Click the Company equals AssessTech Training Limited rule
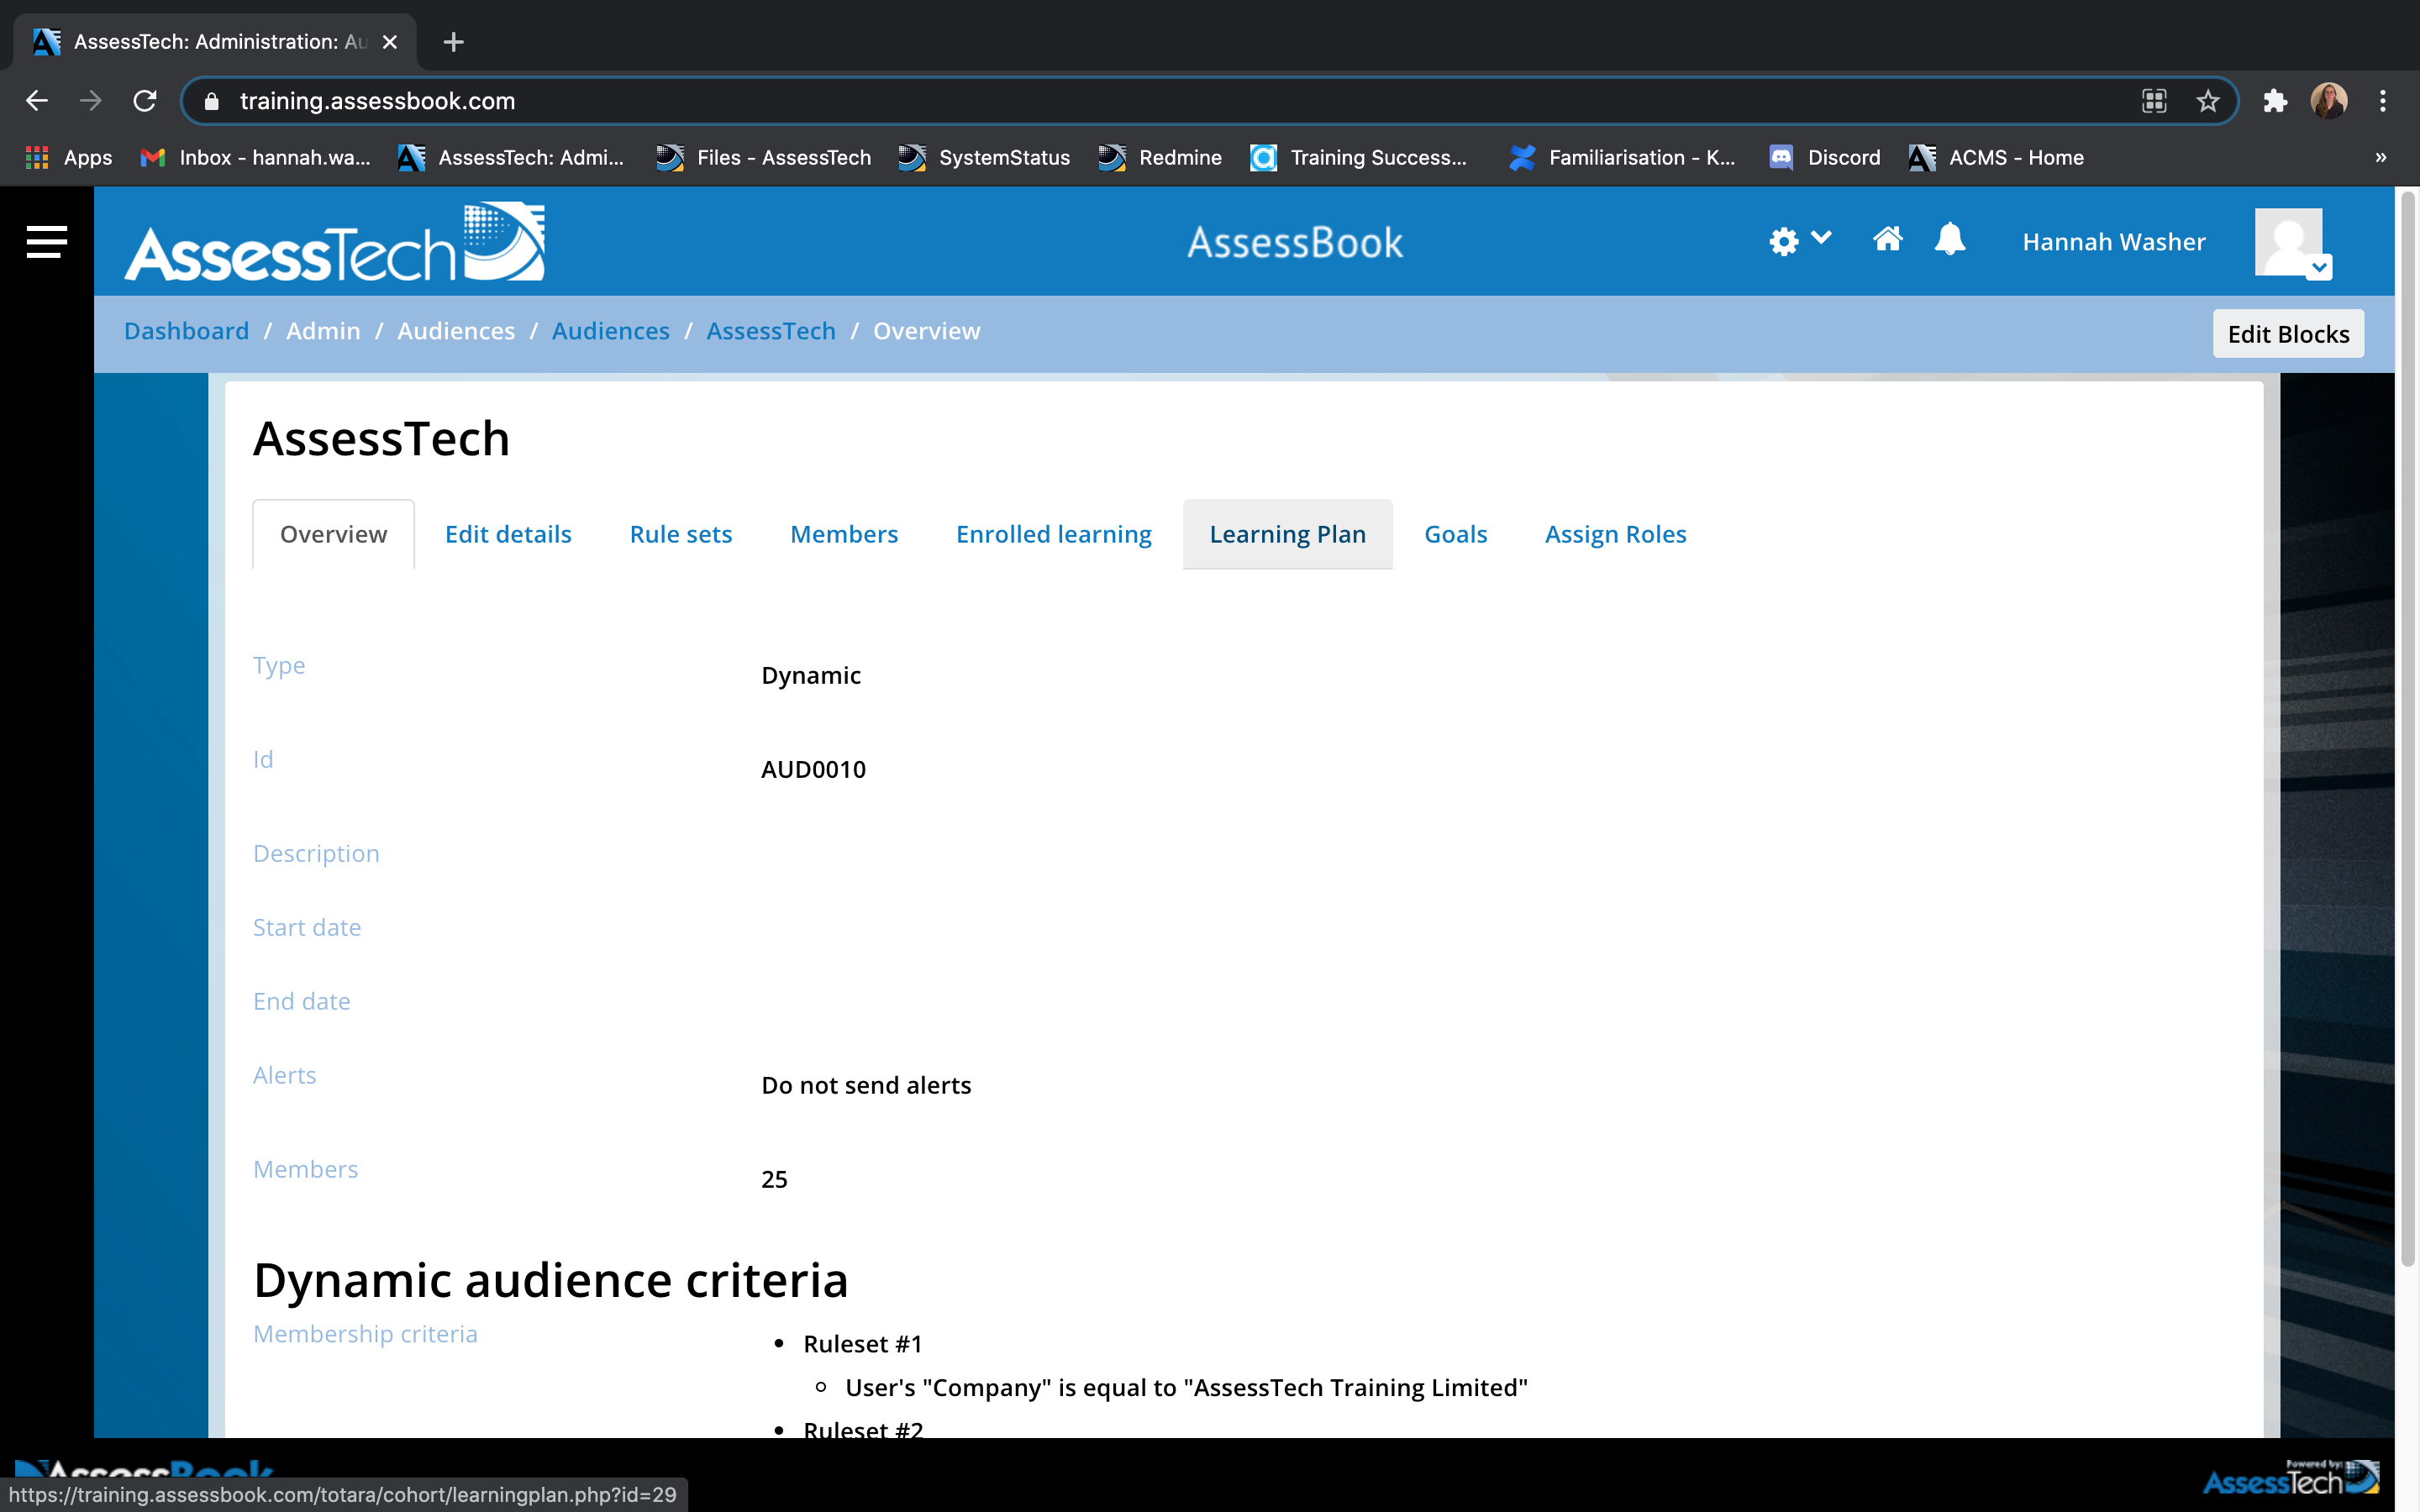2420x1512 pixels. pos(1186,1388)
